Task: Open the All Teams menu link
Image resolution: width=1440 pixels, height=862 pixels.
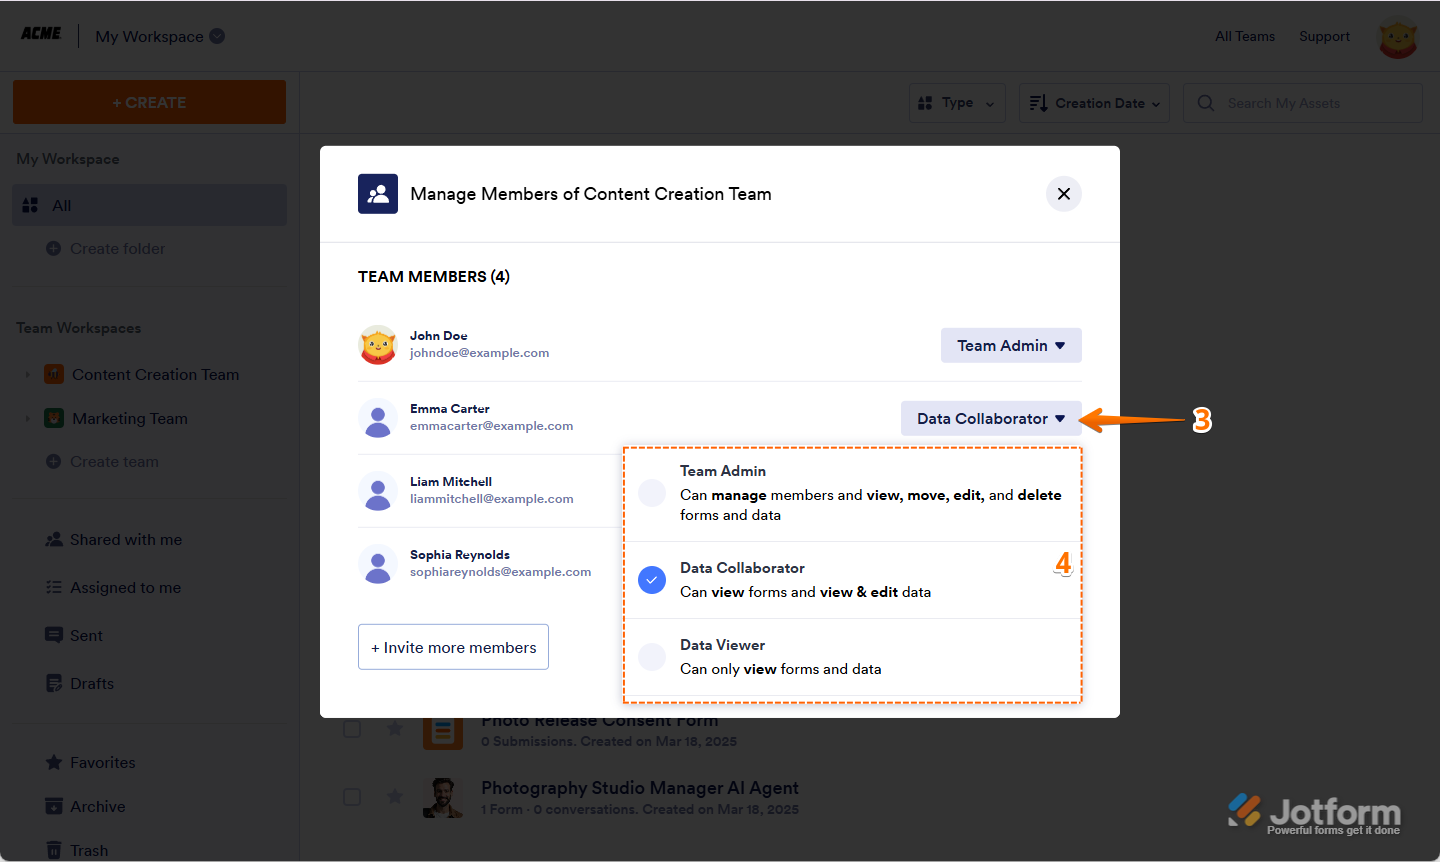Action: [1244, 36]
